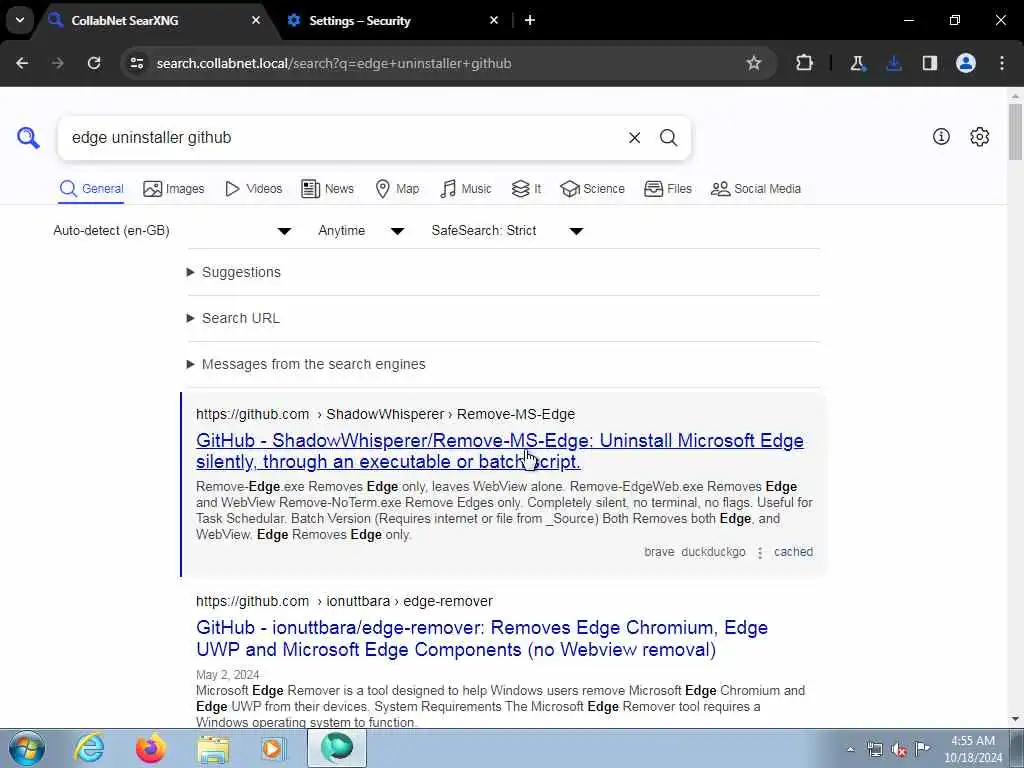Open the Extensions puzzle icon

[x=805, y=63]
